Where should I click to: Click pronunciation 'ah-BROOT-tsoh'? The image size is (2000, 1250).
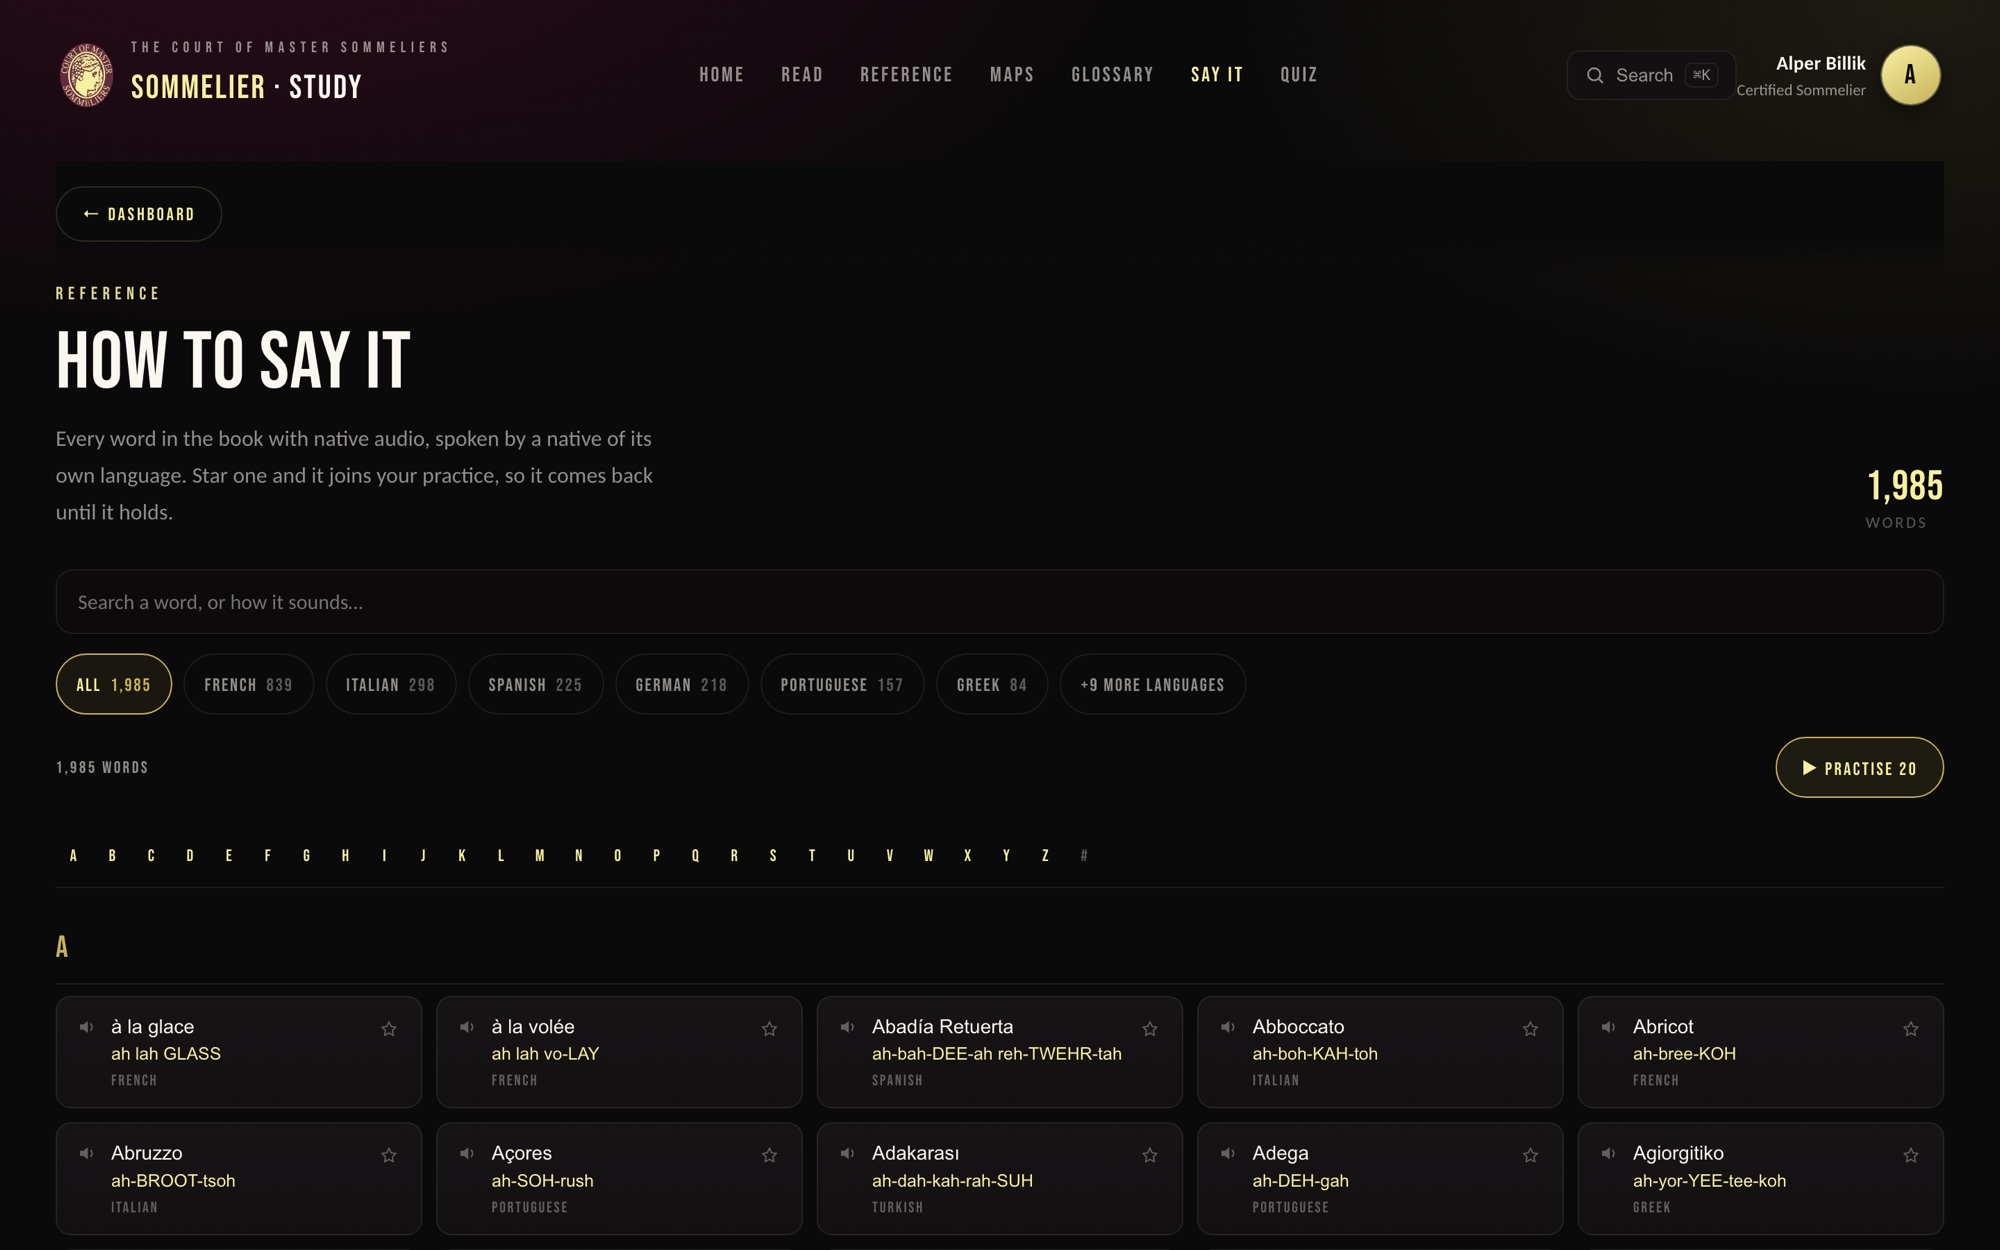tap(173, 1181)
